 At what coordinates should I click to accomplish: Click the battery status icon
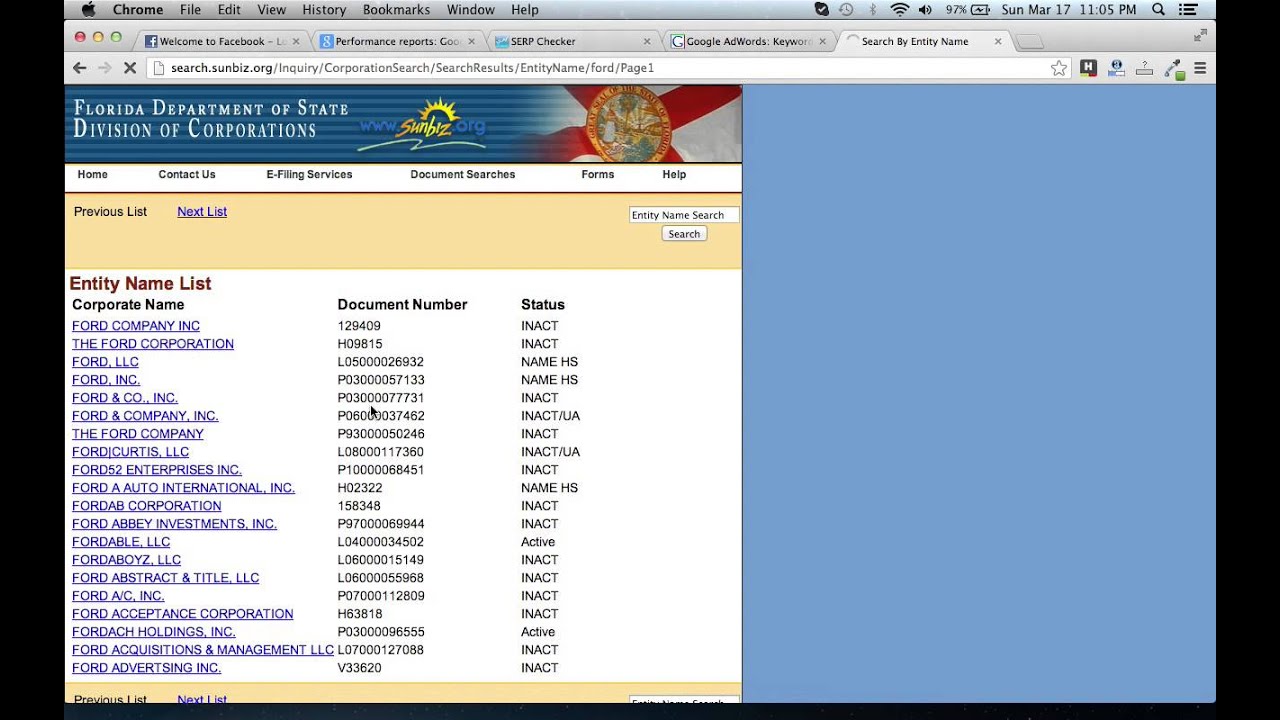tap(980, 10)
